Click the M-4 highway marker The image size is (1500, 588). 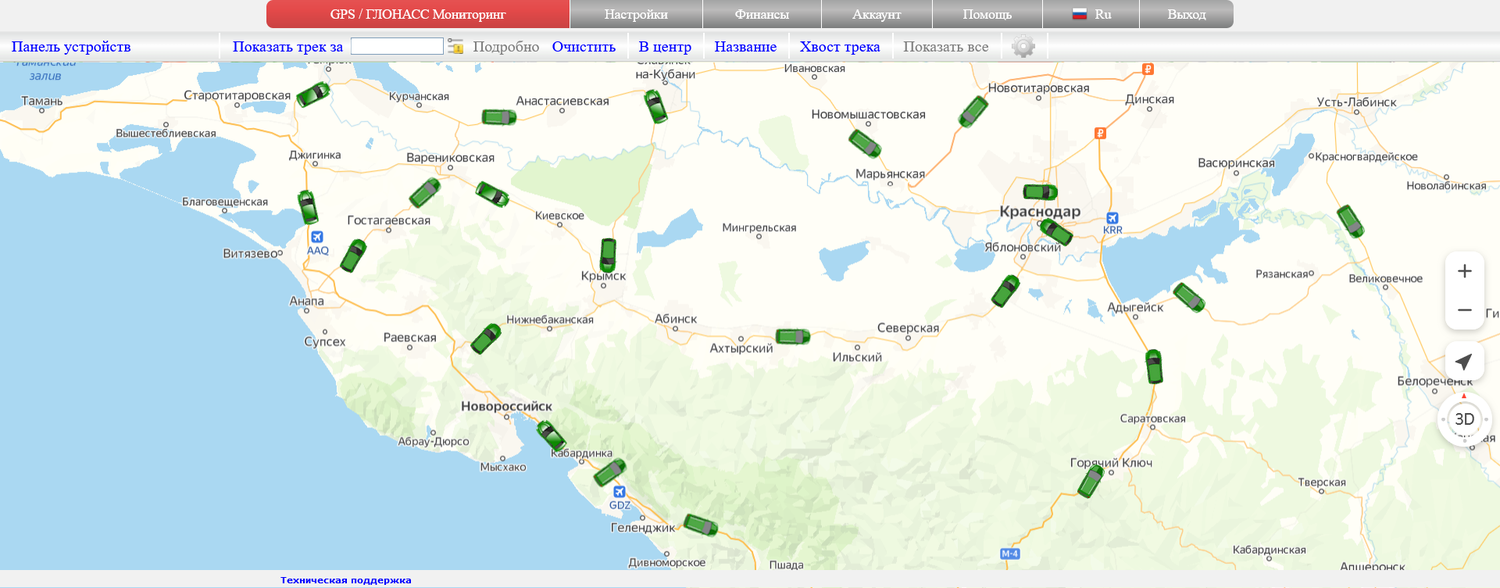coord(1009,553)
